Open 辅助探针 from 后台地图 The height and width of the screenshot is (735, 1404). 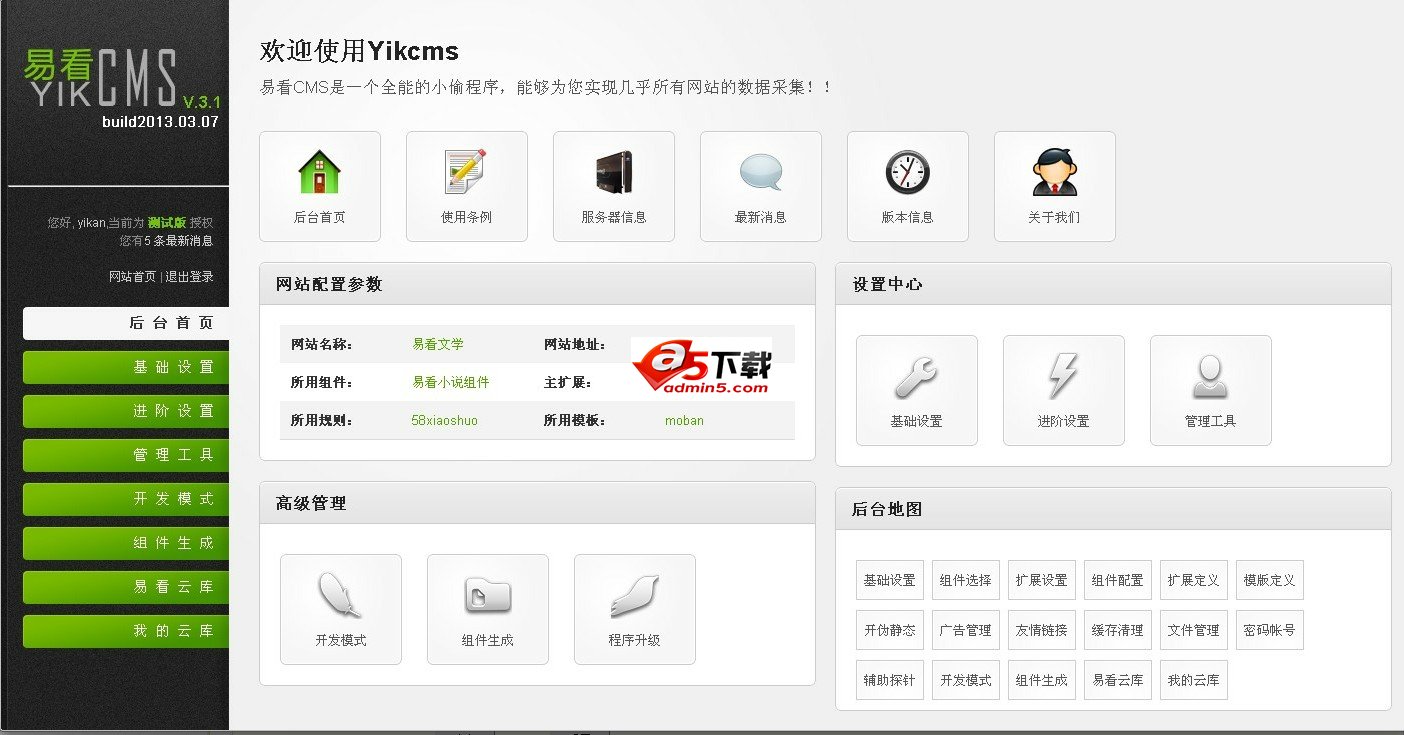pos(890,680)
